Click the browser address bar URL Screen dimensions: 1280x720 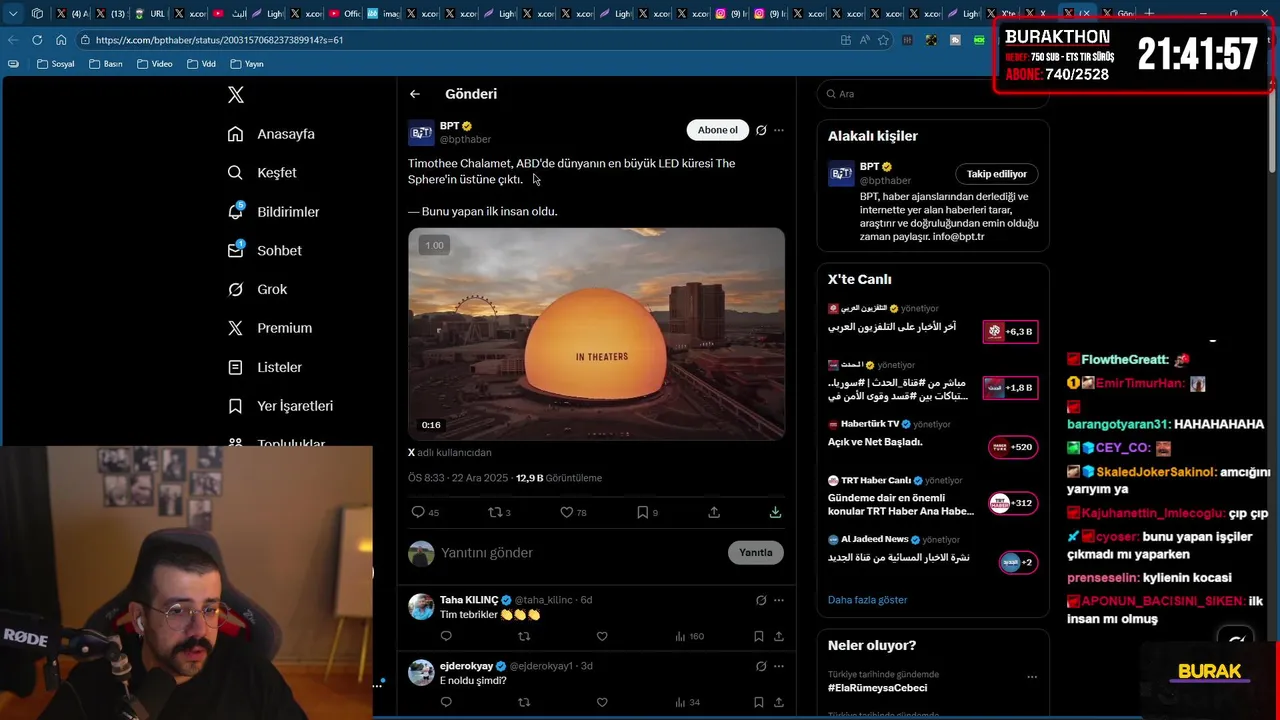[x=219, y=40]
